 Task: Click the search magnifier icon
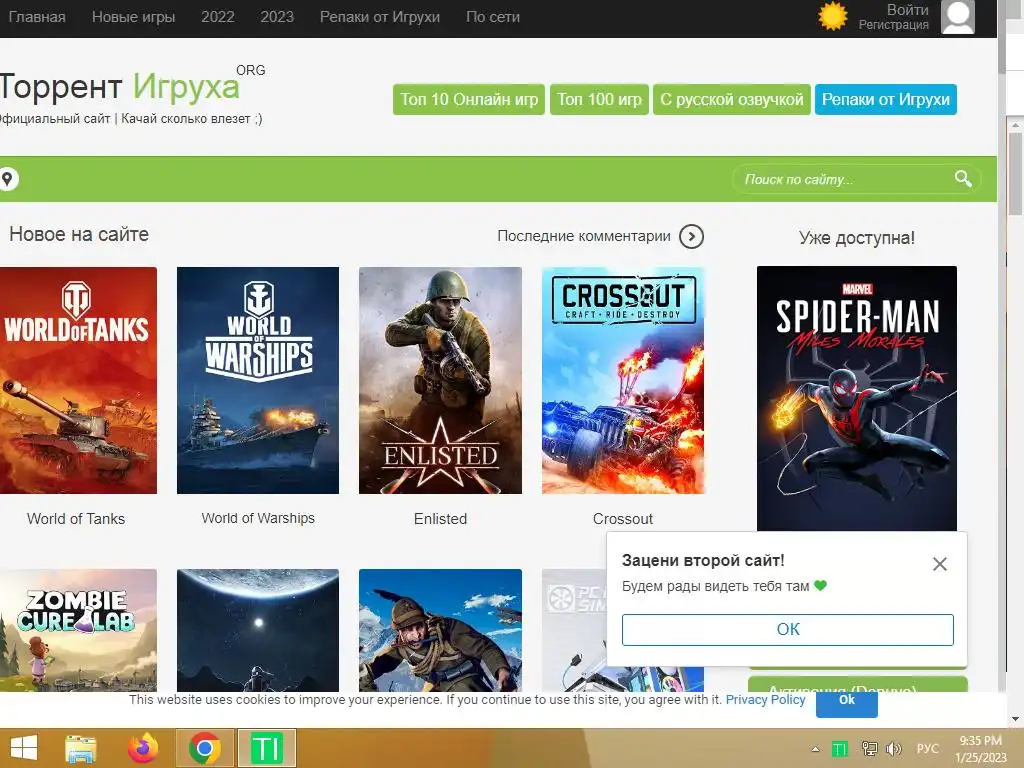pyautogui.click(x=963, y=178)
